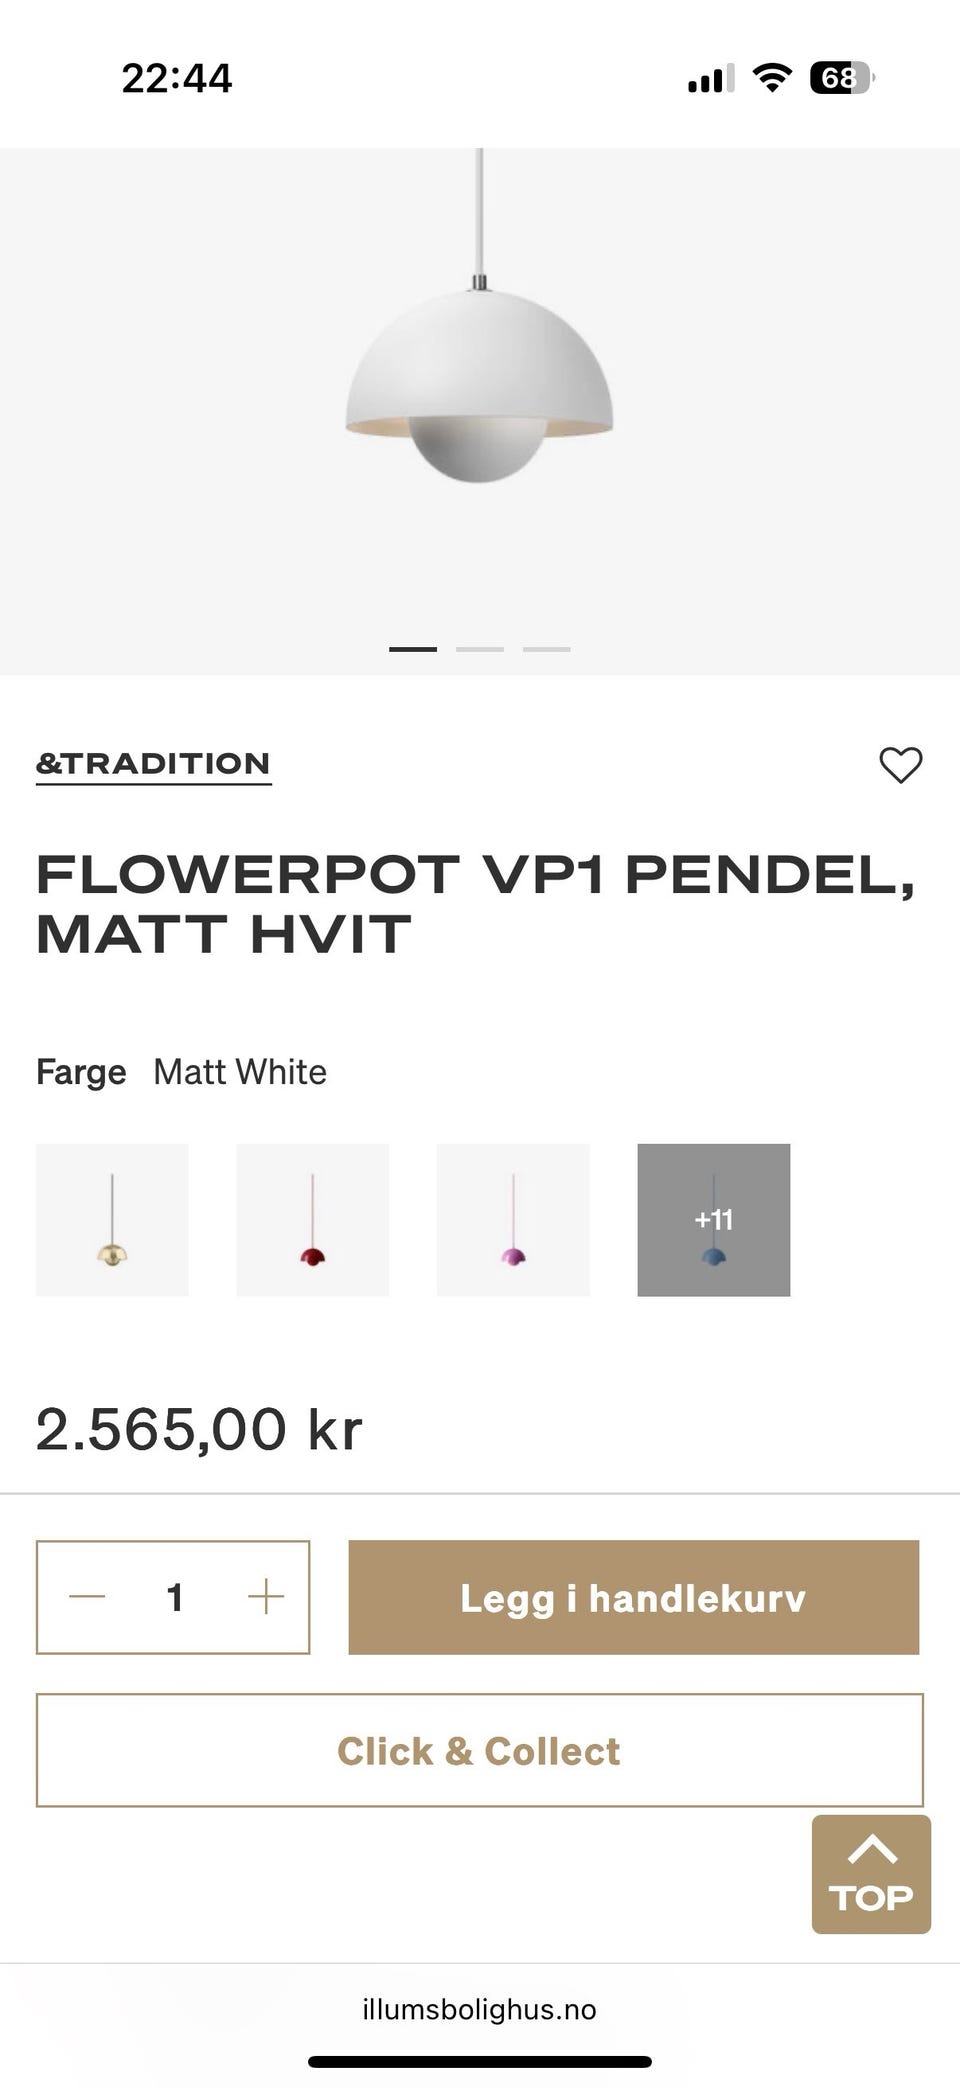
Task: Decrease quantity with minus icon
Action: [x=87, y=1597]
